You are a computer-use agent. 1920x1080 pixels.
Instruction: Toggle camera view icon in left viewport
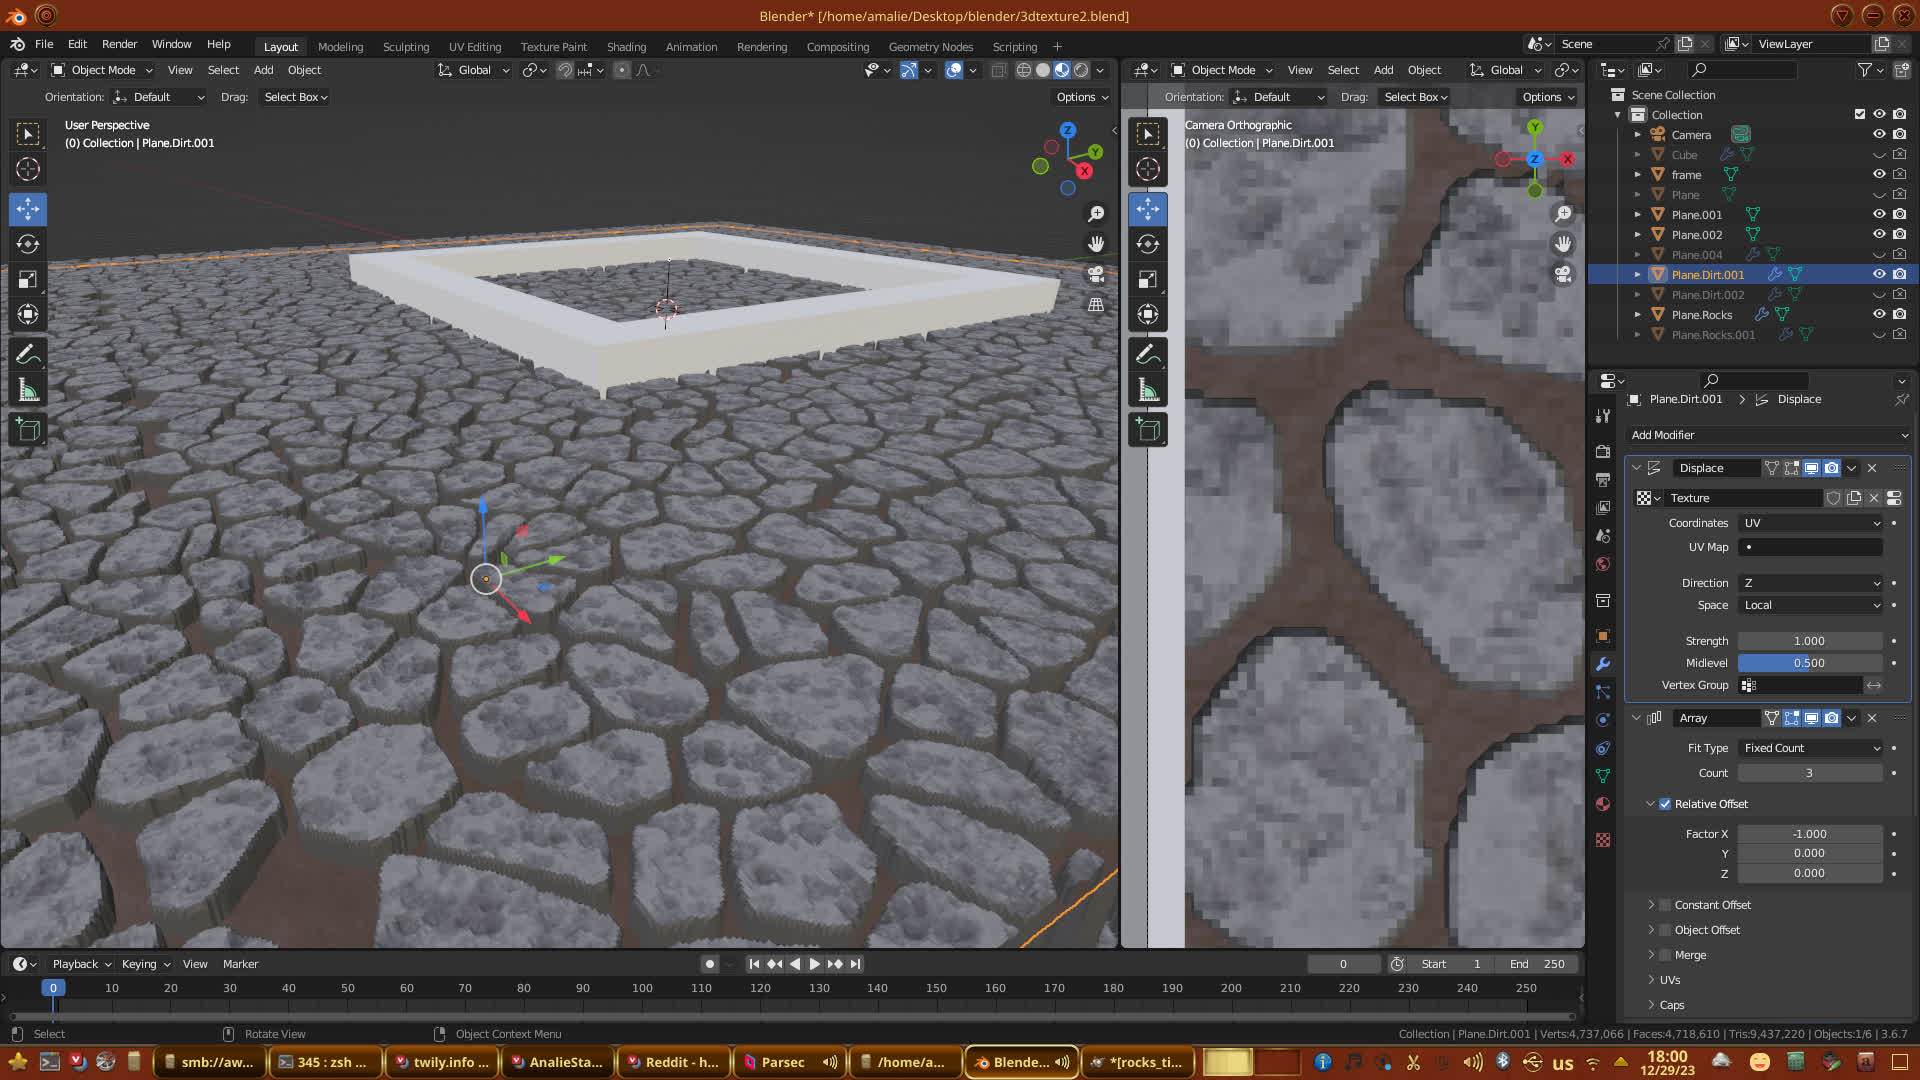(1096, 274)
